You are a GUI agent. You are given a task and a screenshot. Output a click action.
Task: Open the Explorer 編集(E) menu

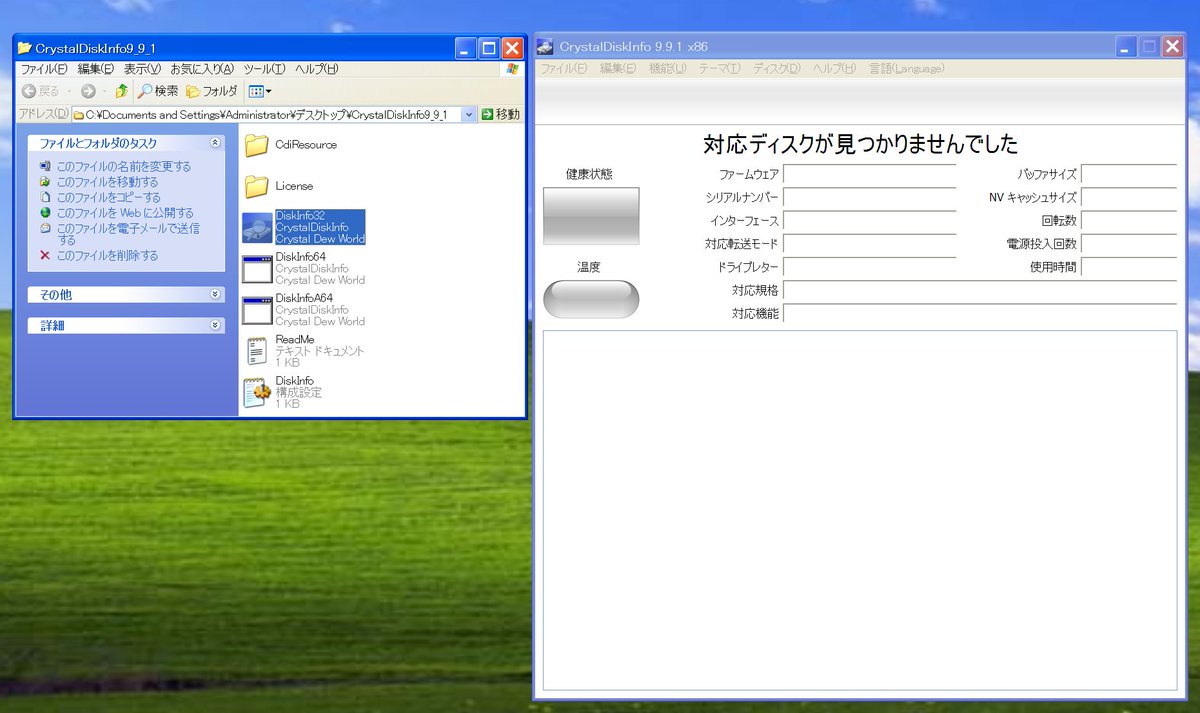[96, 69]
